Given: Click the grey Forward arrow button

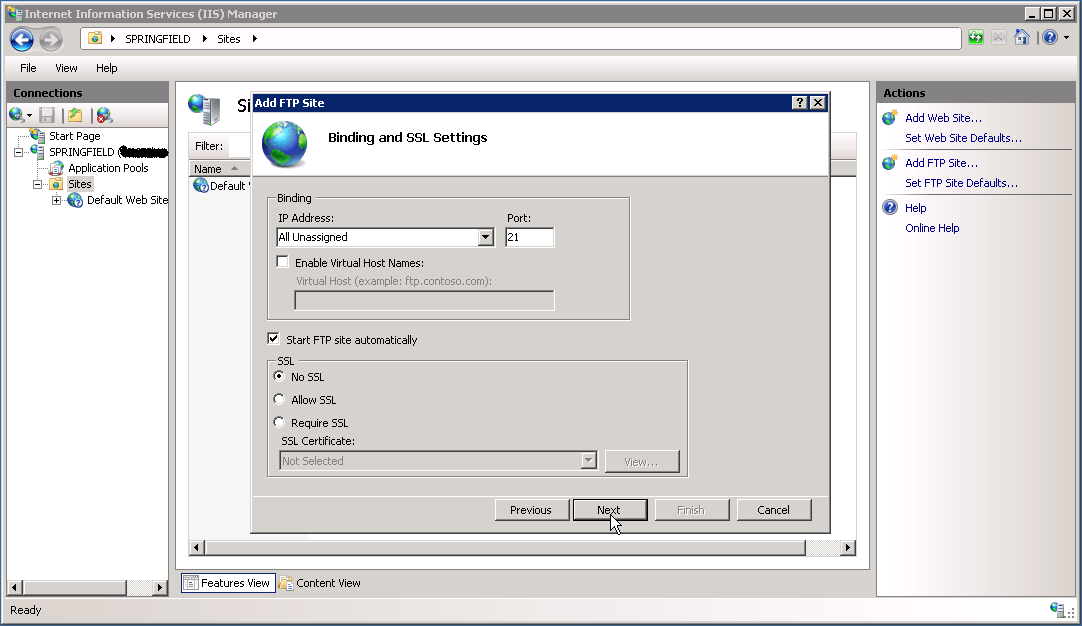Looking at the screenshot, I should 51,39.
